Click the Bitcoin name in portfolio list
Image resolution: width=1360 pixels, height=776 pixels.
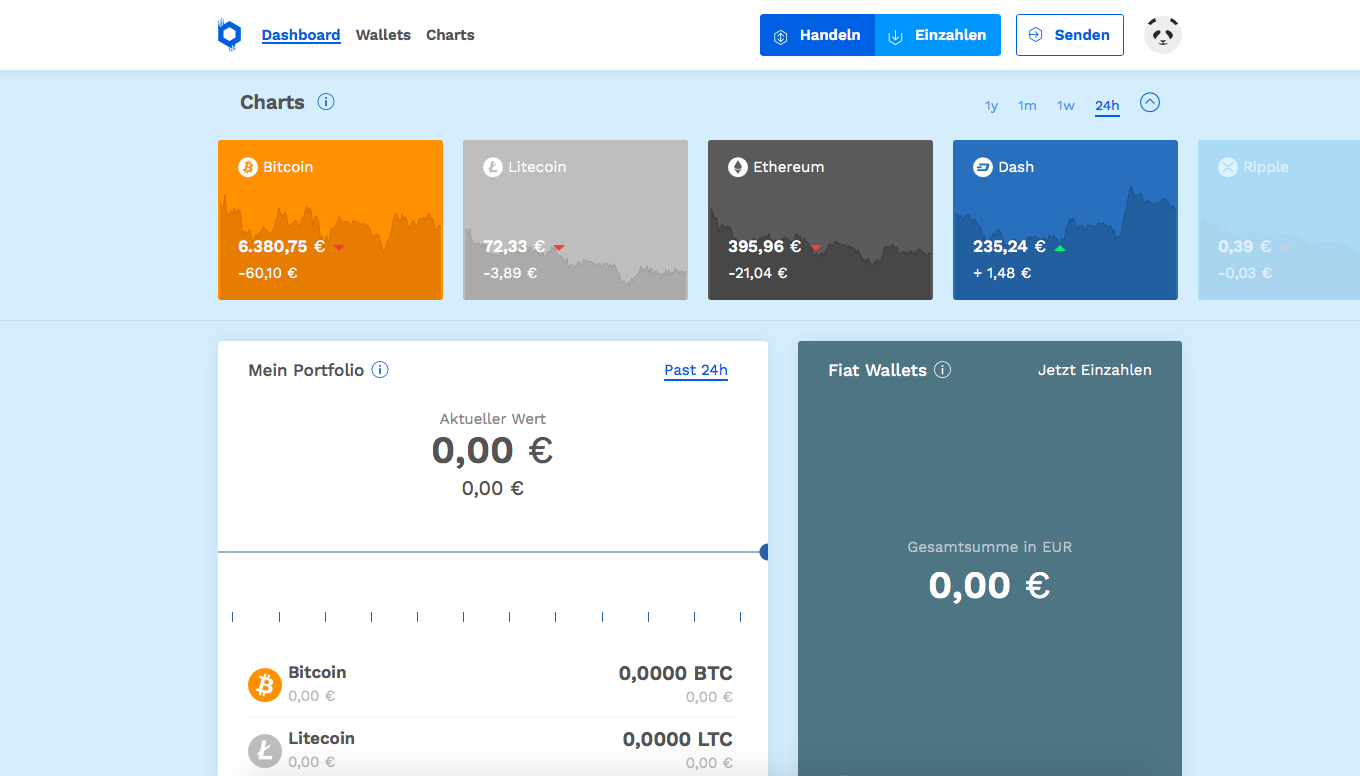(317, 672)
